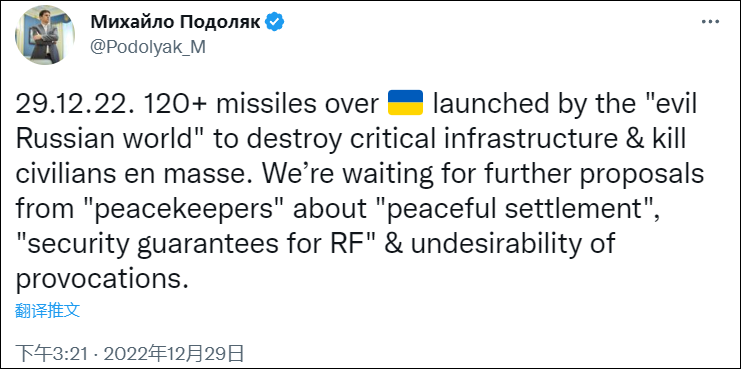
Task: Click the 2022年12月29日 post date
Action: coord(174,353)
